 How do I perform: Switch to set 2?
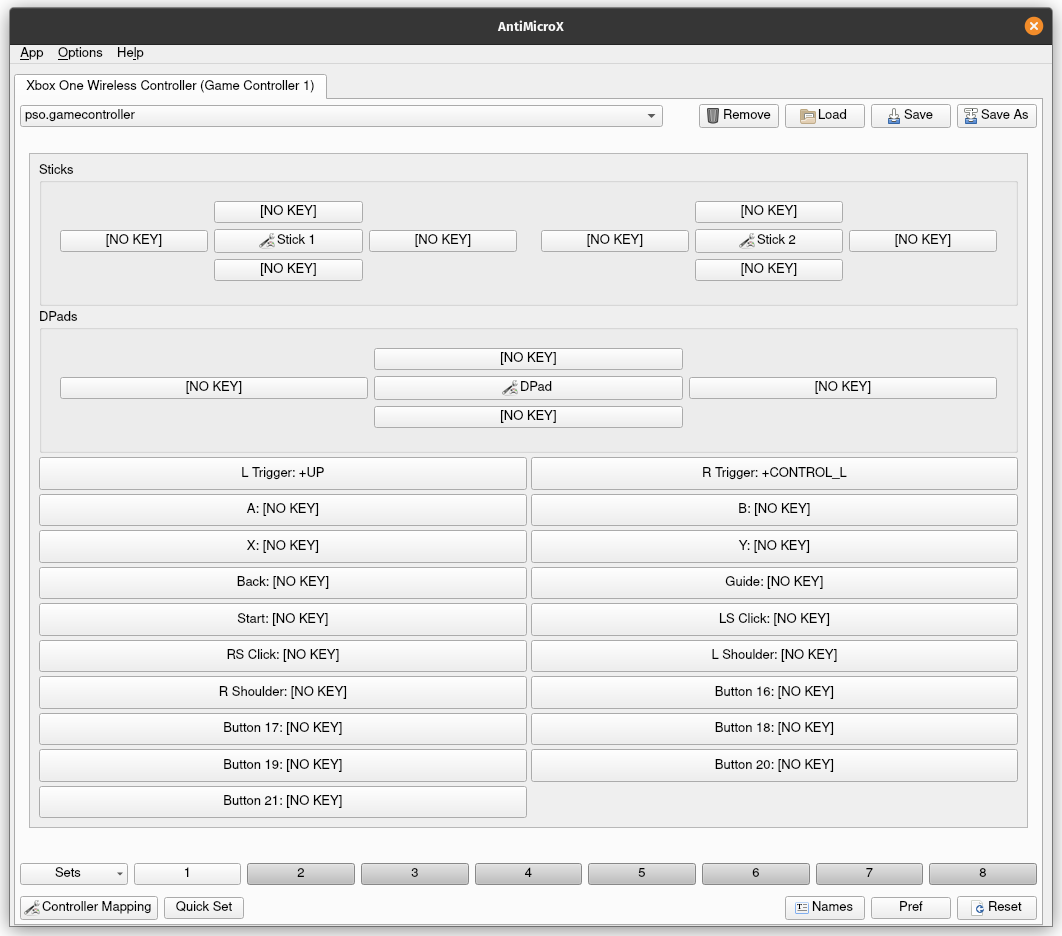coord(301,874)
